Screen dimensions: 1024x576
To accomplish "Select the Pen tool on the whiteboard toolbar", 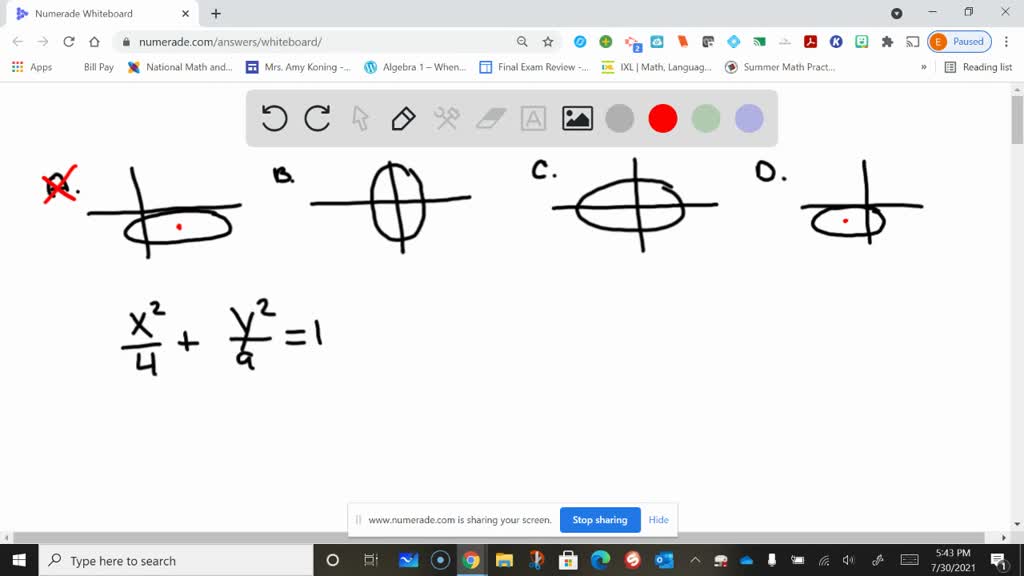I will 405,118.
